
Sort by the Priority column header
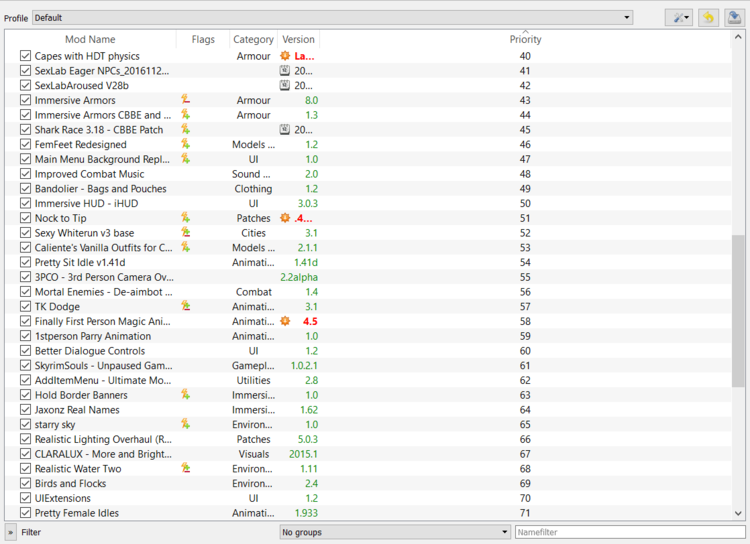click(525, 39)
